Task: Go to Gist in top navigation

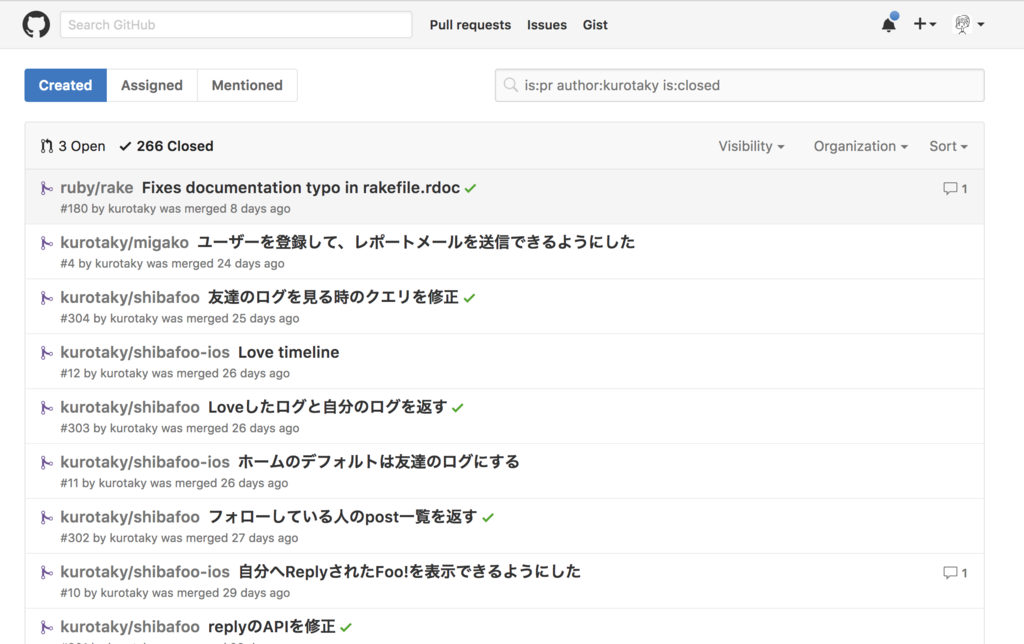Action: 595,25
